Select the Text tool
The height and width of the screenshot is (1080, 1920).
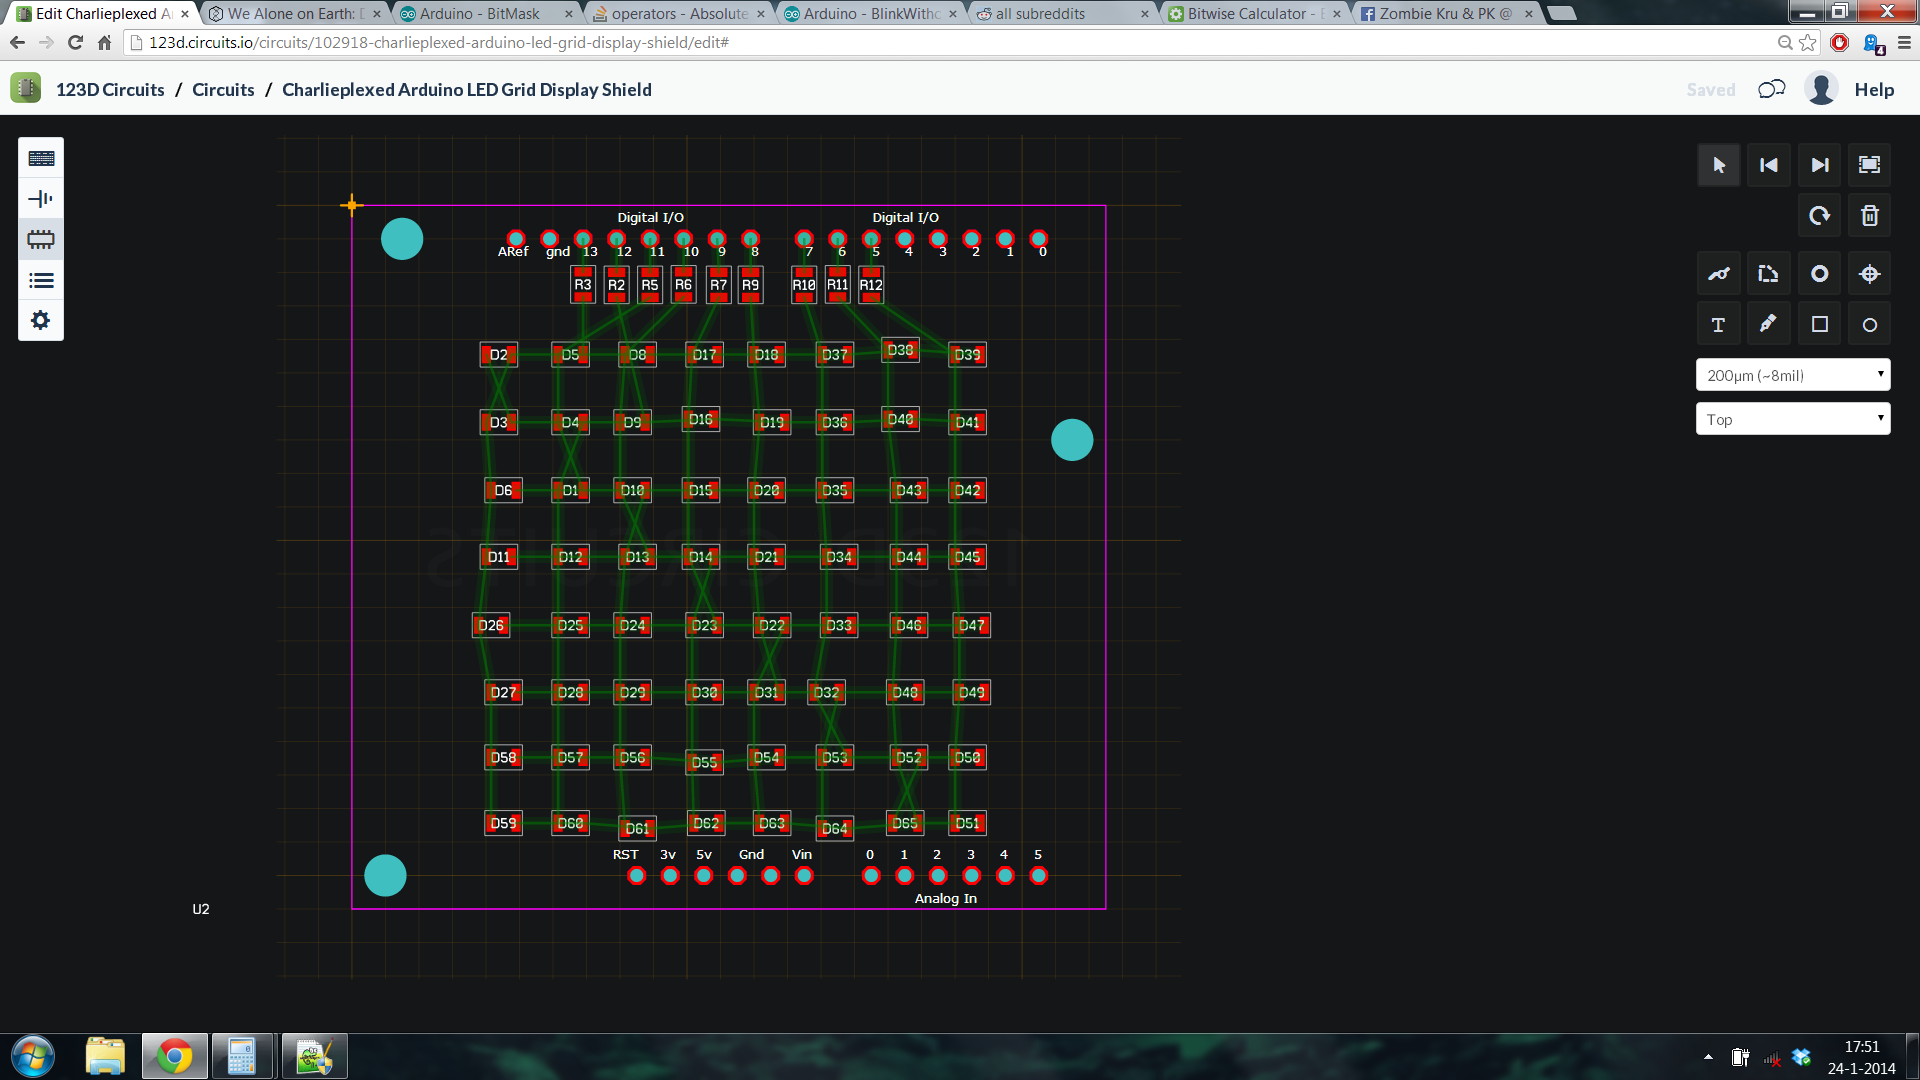coord(1719,323)
